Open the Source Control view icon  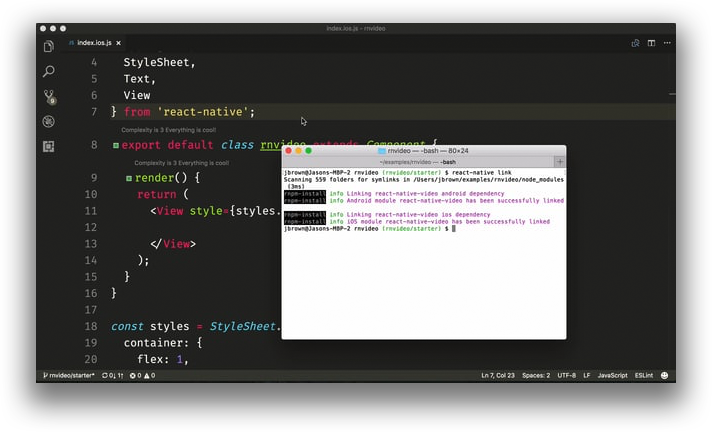(x=49, y=97)
